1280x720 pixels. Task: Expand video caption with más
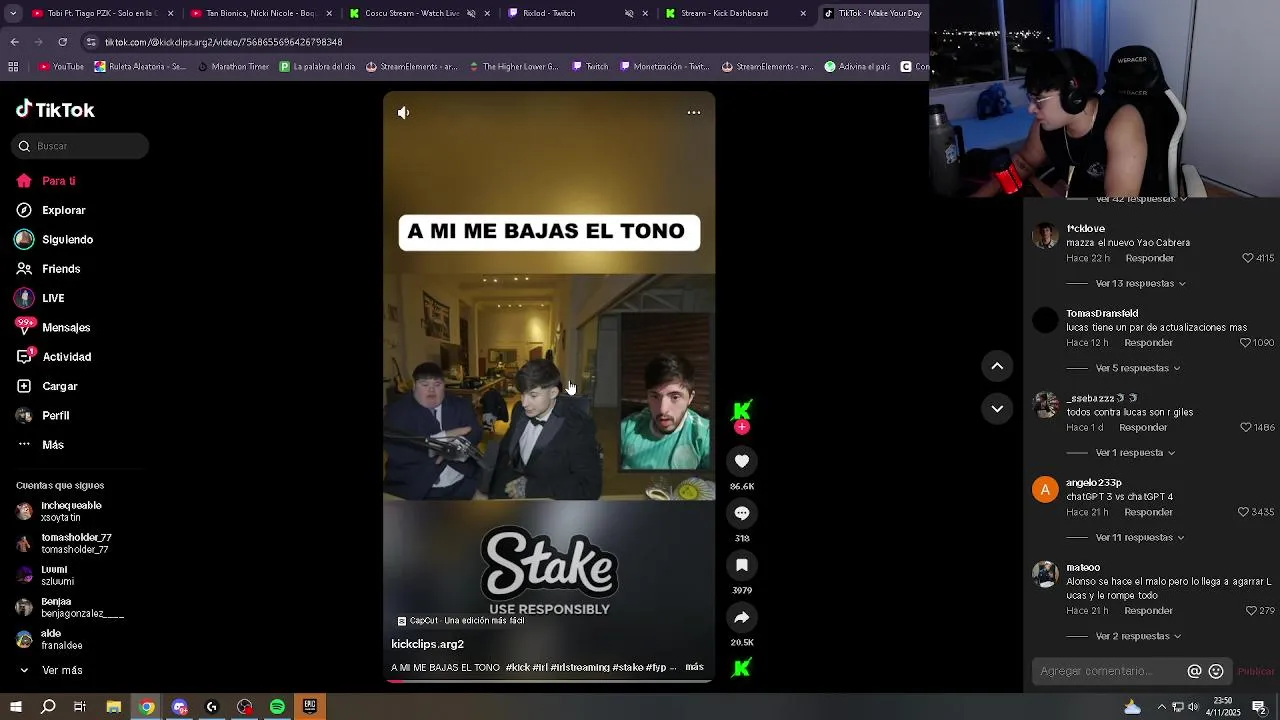pos(694,667)
